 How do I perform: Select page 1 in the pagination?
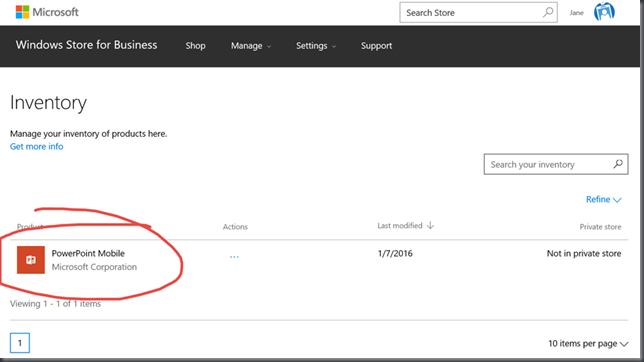click(x=20, y=343)
